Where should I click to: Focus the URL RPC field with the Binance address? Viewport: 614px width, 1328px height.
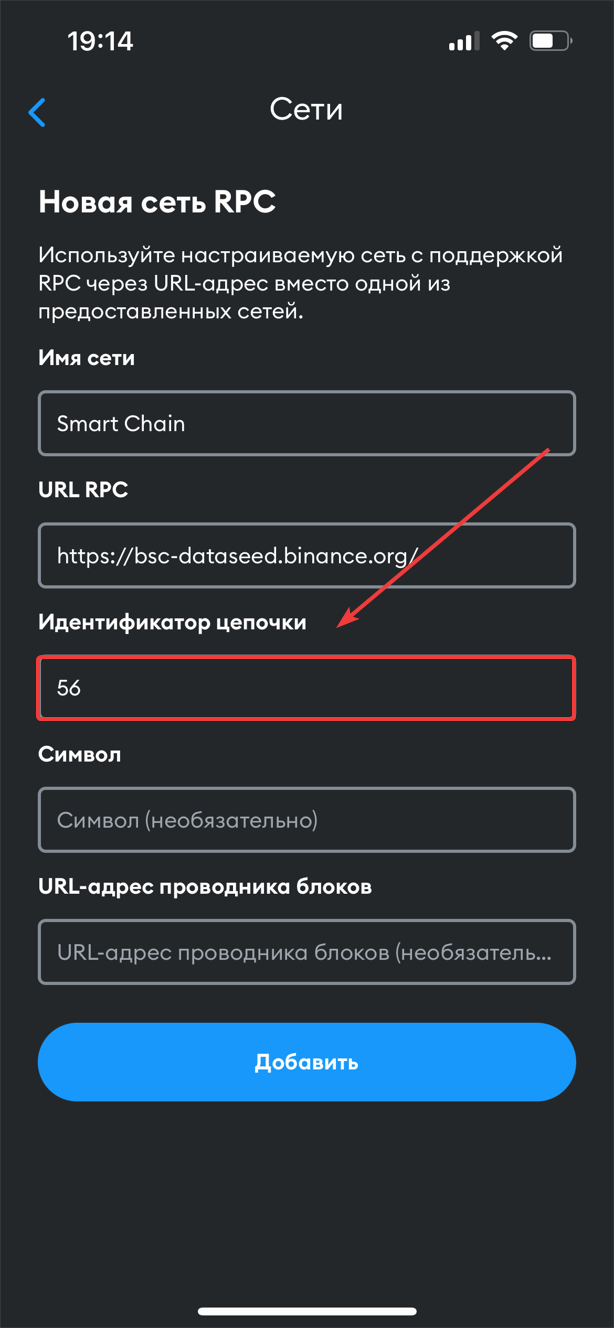(x=306, y=555)
